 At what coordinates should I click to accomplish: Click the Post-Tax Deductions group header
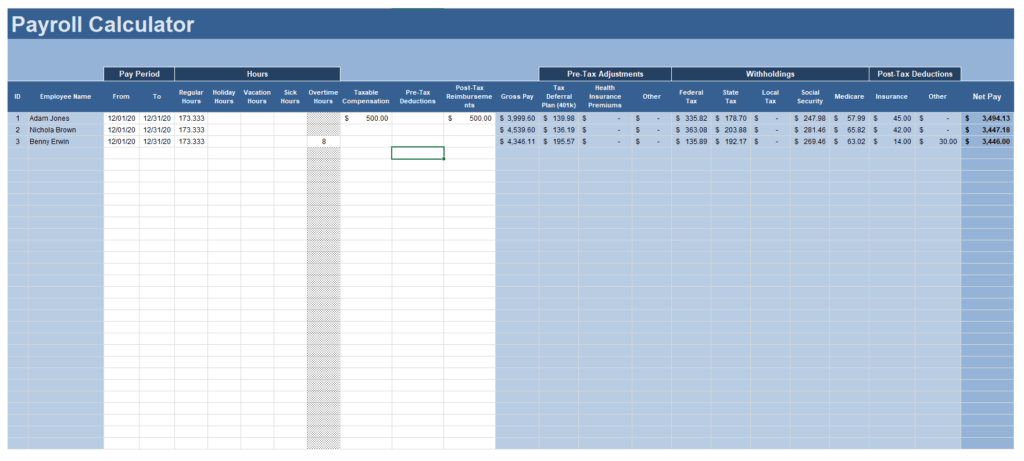(x=915, y=74)
